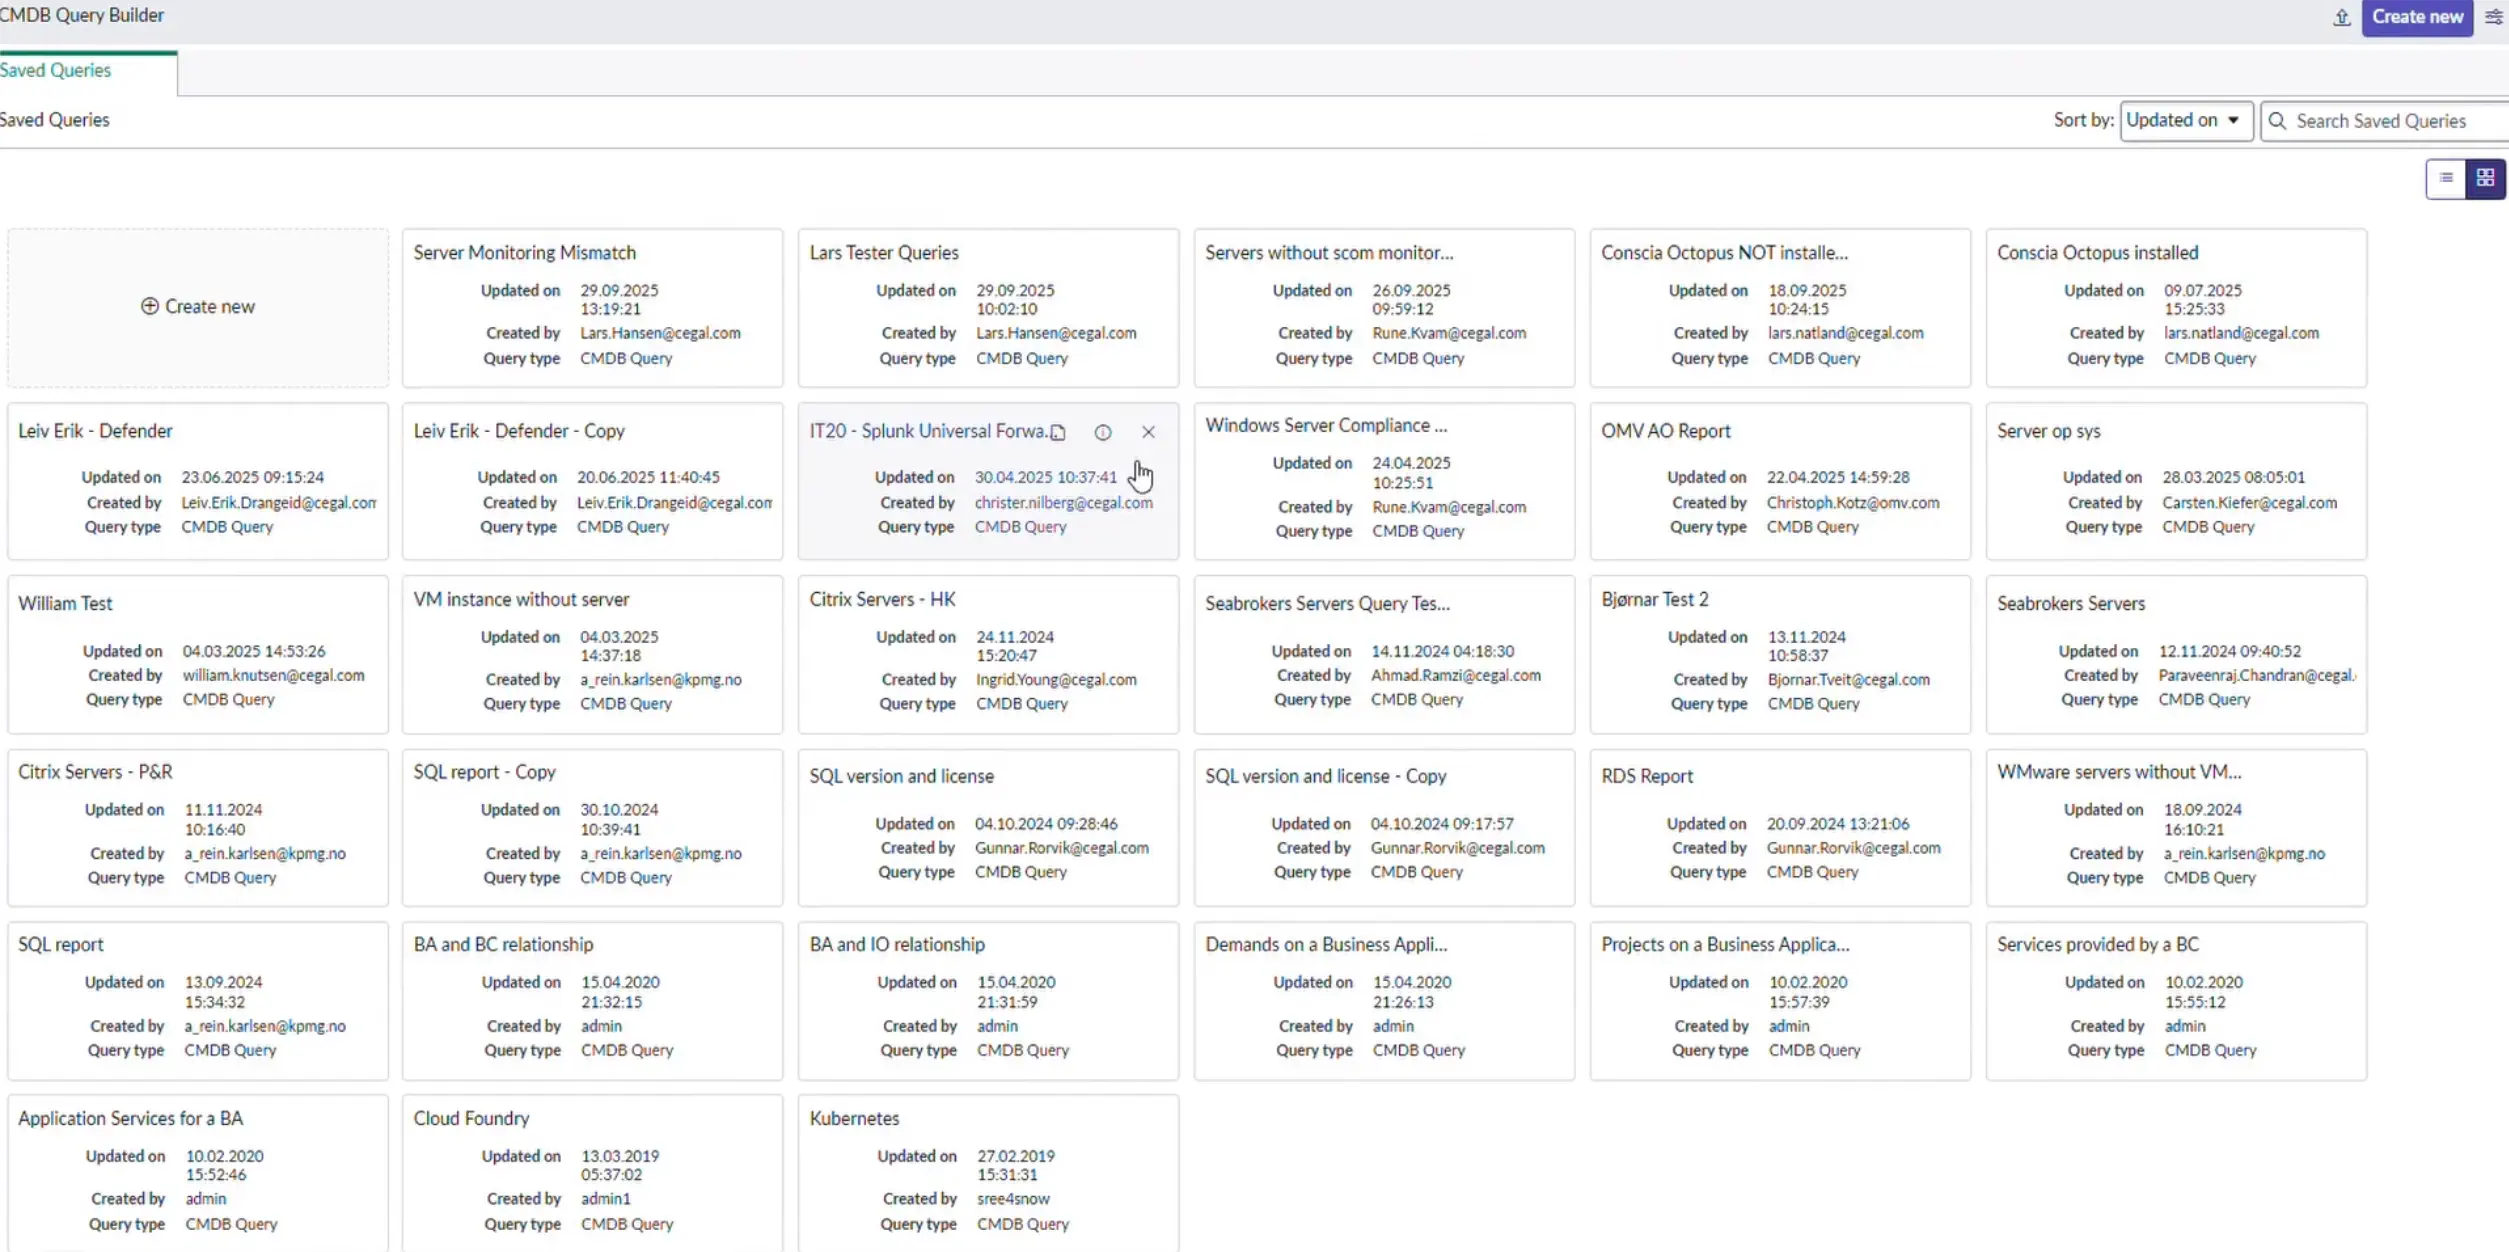Open the Kubernetes saved query card
The width and height of the screenshot is (2509, 1252).
pos(854,1118)
